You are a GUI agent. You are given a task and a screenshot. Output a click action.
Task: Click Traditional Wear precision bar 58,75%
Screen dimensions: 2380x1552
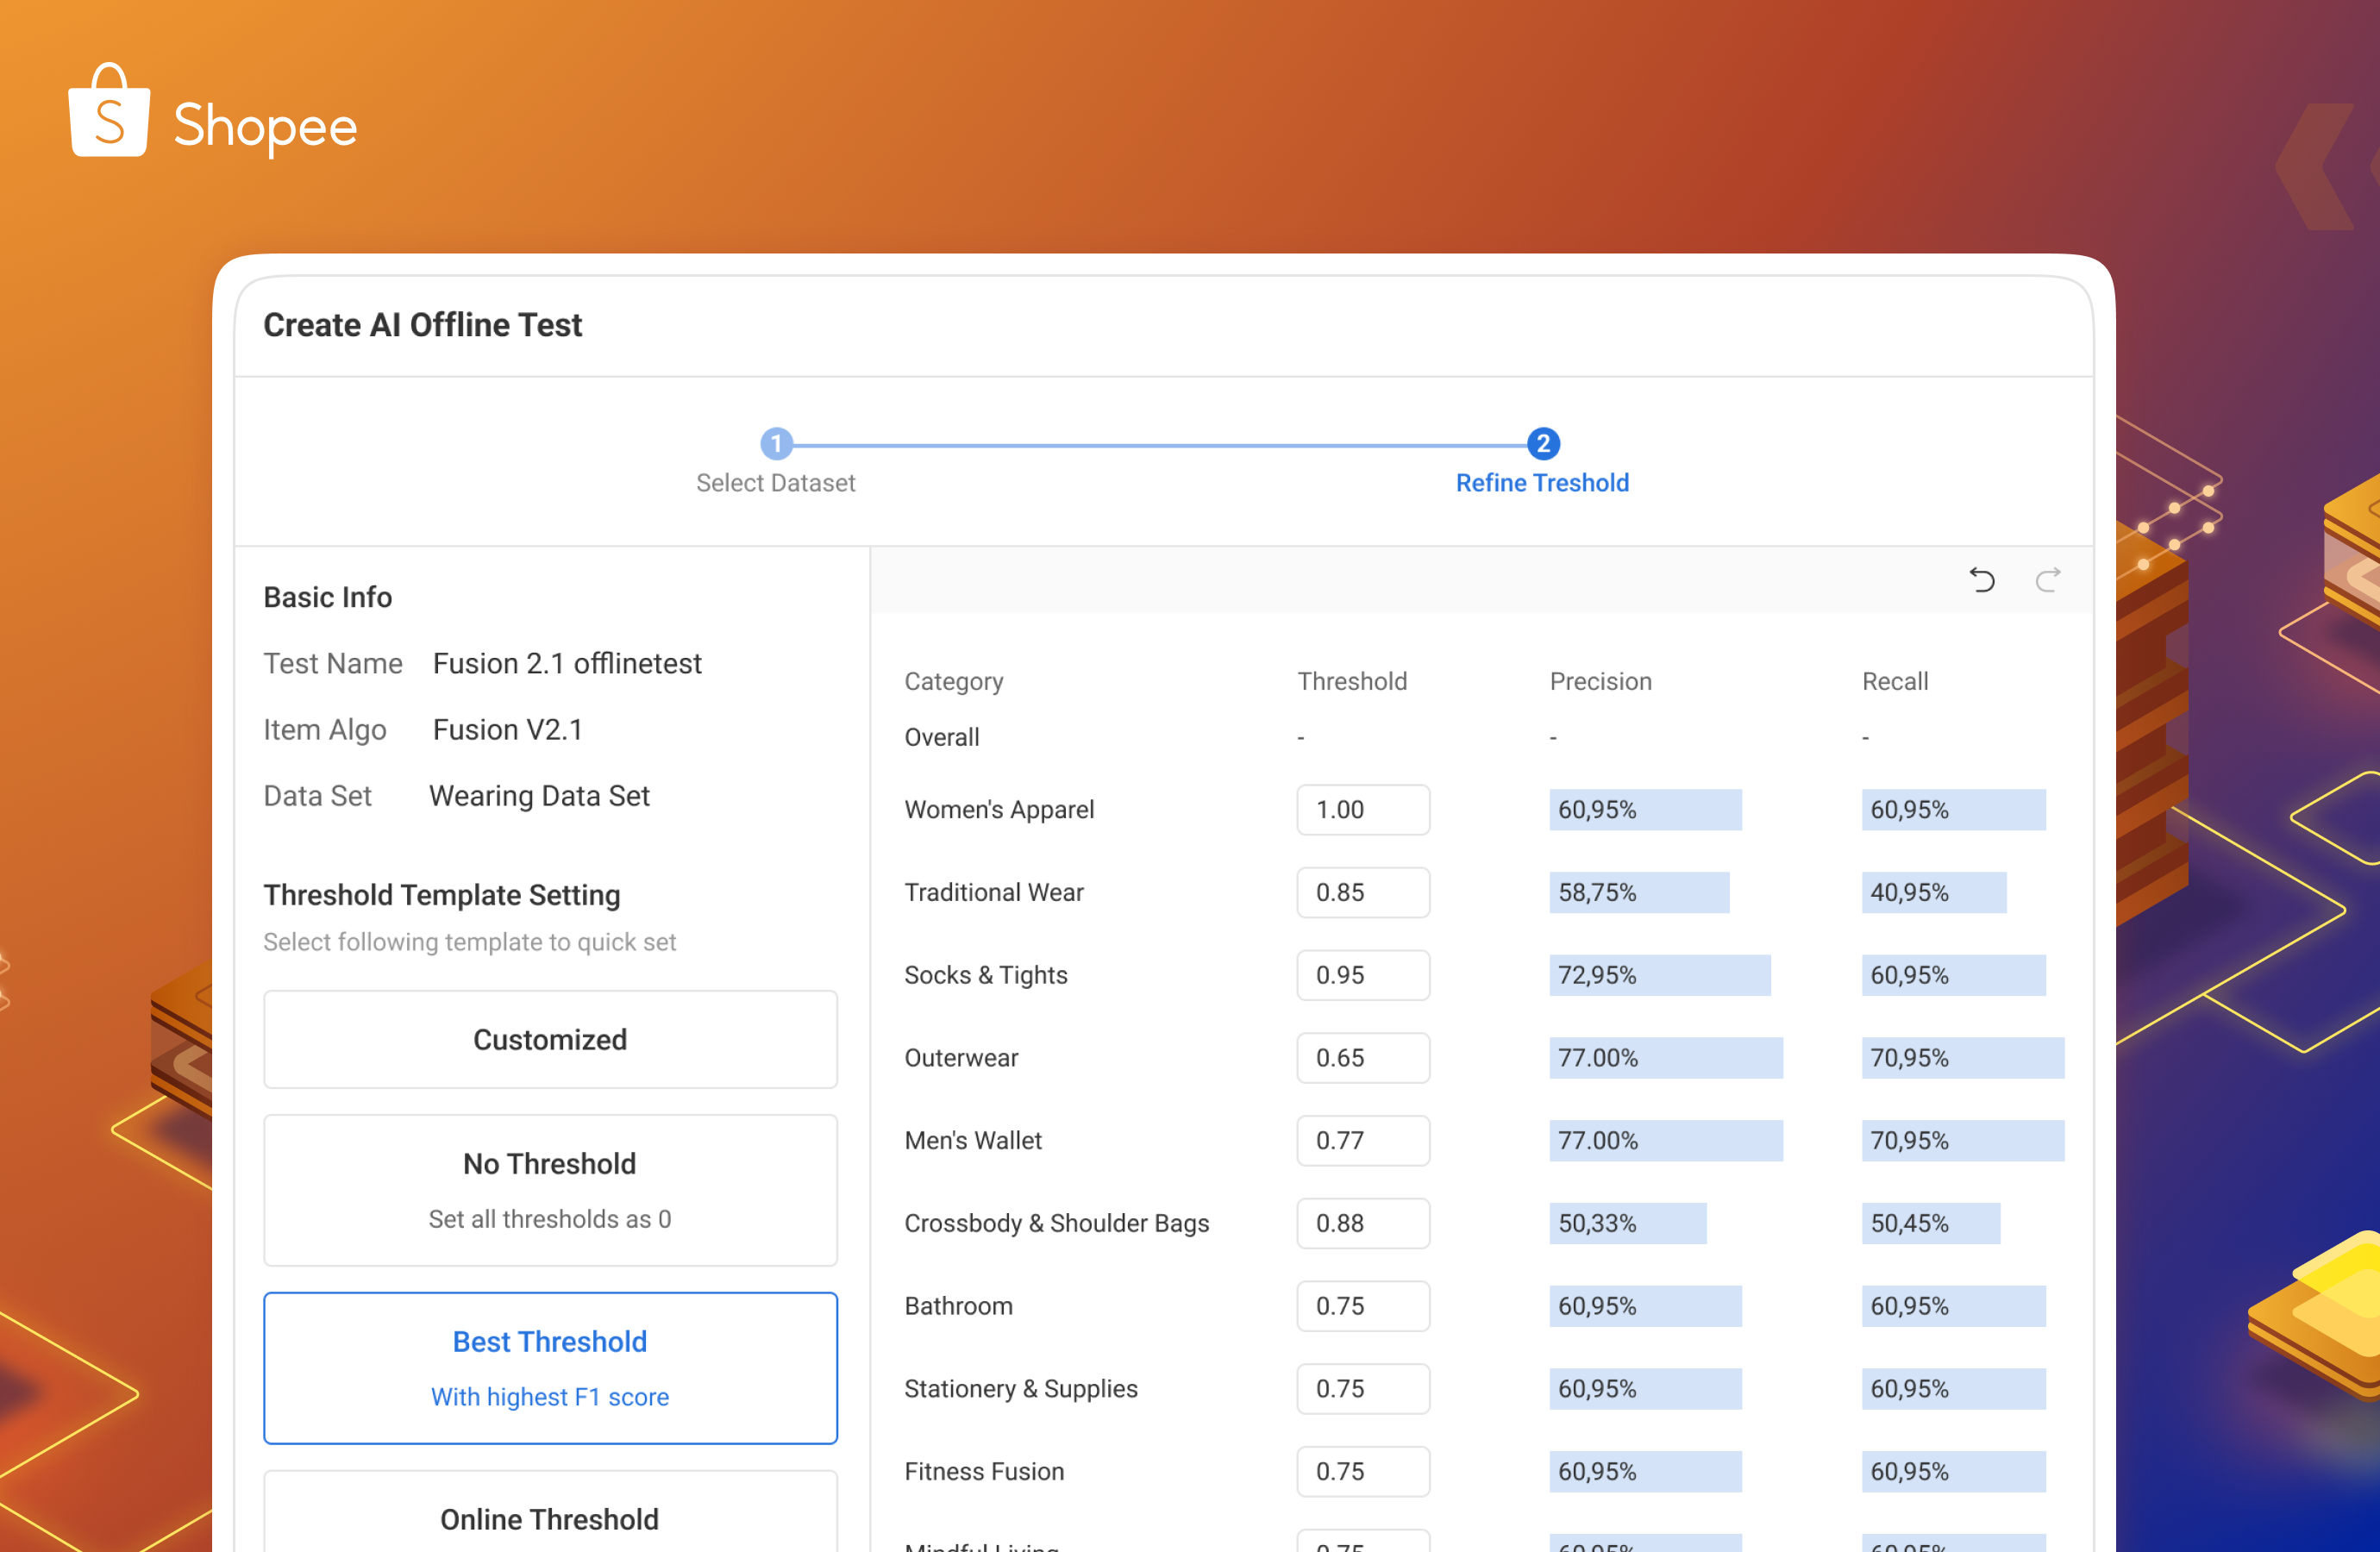[x=1639, y=892]
